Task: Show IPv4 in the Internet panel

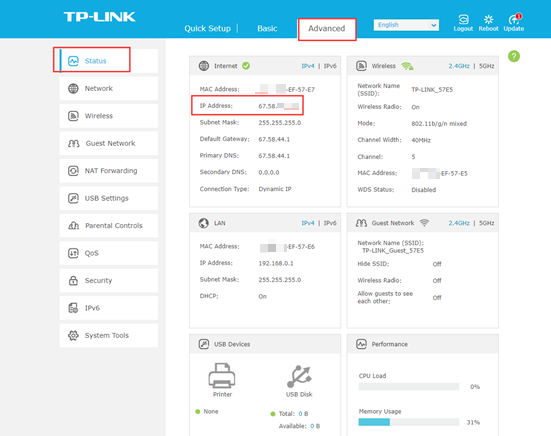Action: pos(308,66)
